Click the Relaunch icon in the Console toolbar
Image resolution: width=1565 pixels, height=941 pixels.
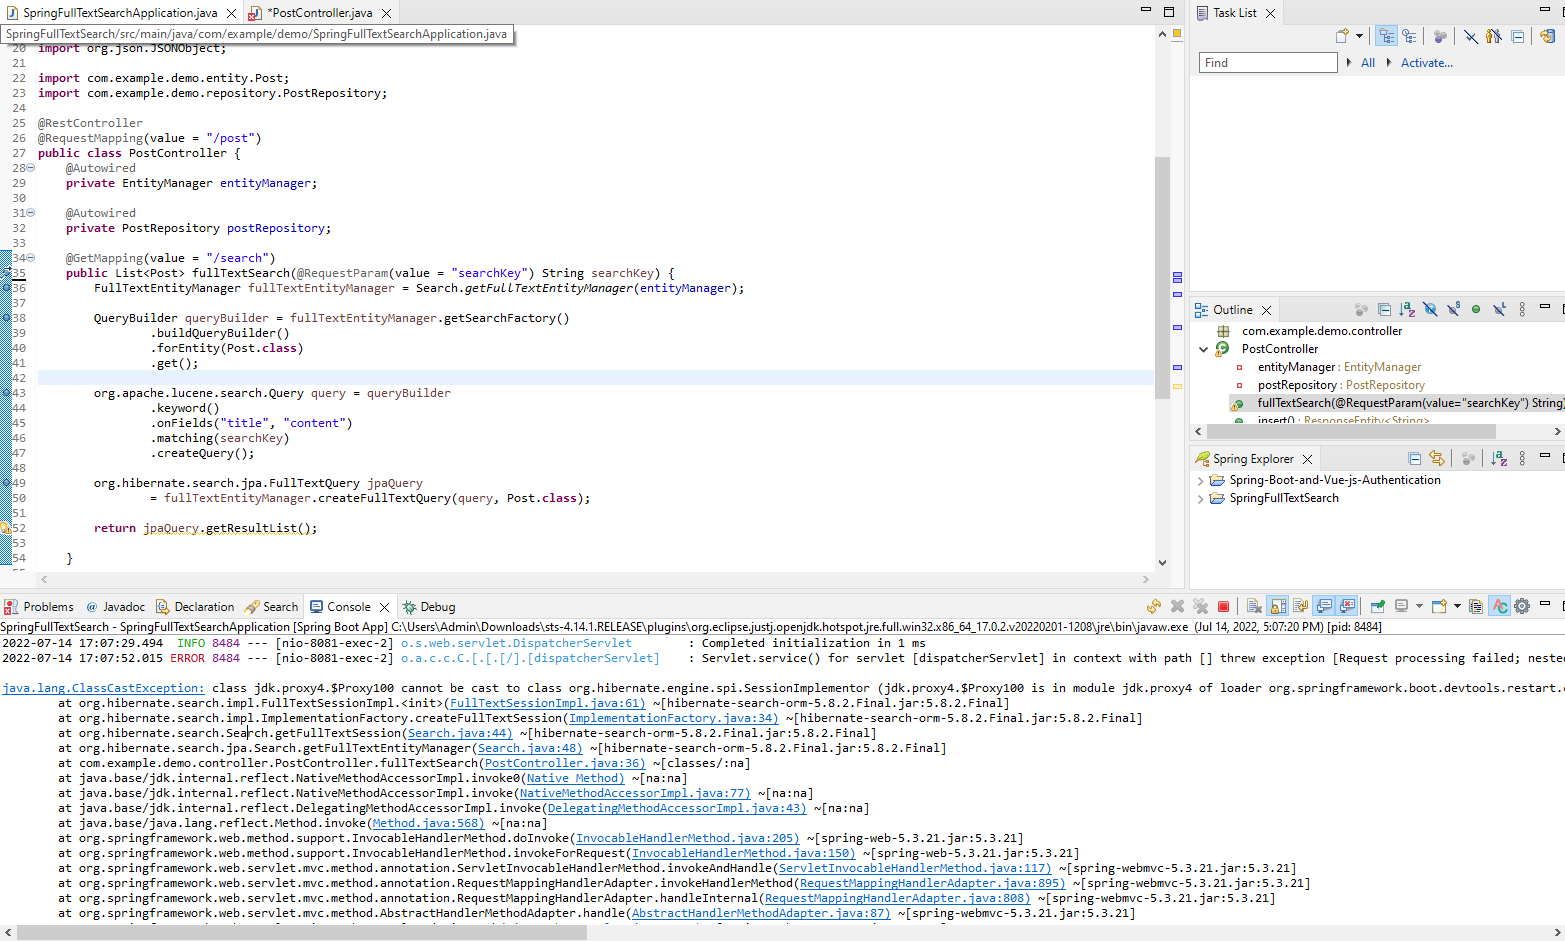[1154, 607]
